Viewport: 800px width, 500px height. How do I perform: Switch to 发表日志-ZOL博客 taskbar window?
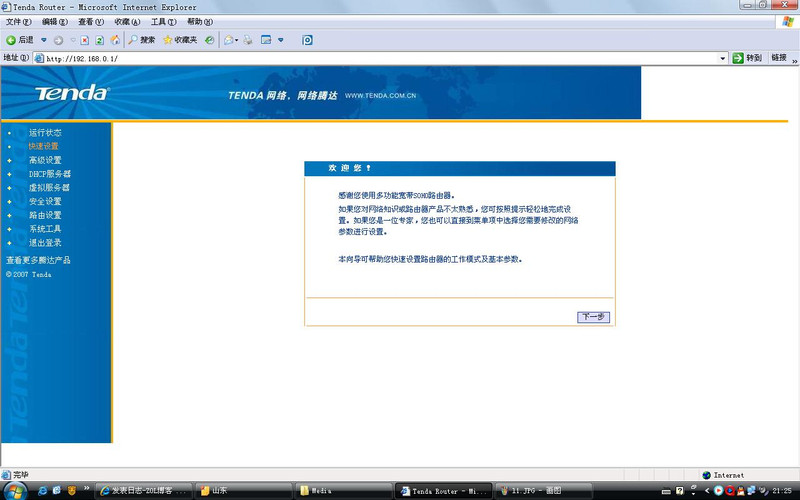point(144,491)
